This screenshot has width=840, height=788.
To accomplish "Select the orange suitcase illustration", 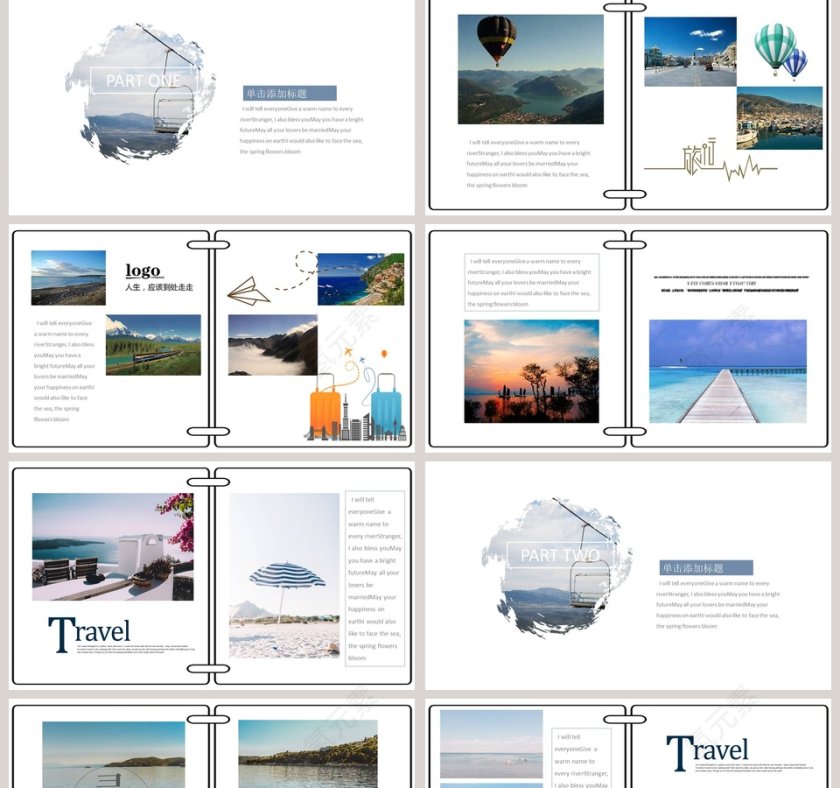I will tap(326, 406).
